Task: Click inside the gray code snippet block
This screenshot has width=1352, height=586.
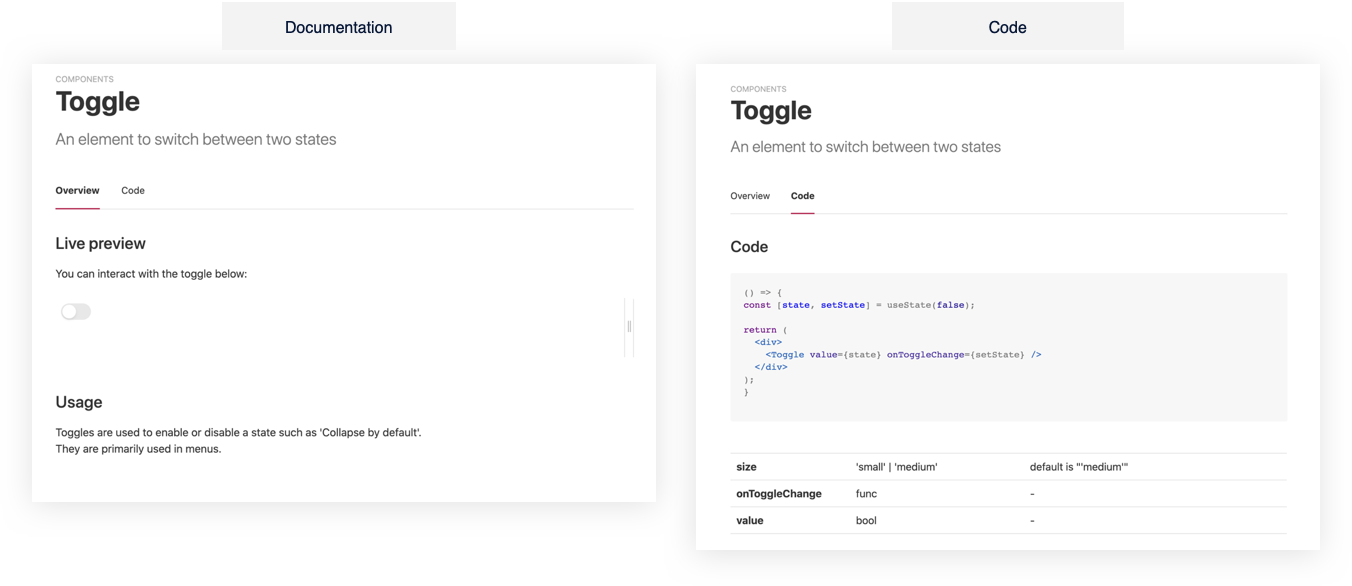Action: coord(1008,346)
